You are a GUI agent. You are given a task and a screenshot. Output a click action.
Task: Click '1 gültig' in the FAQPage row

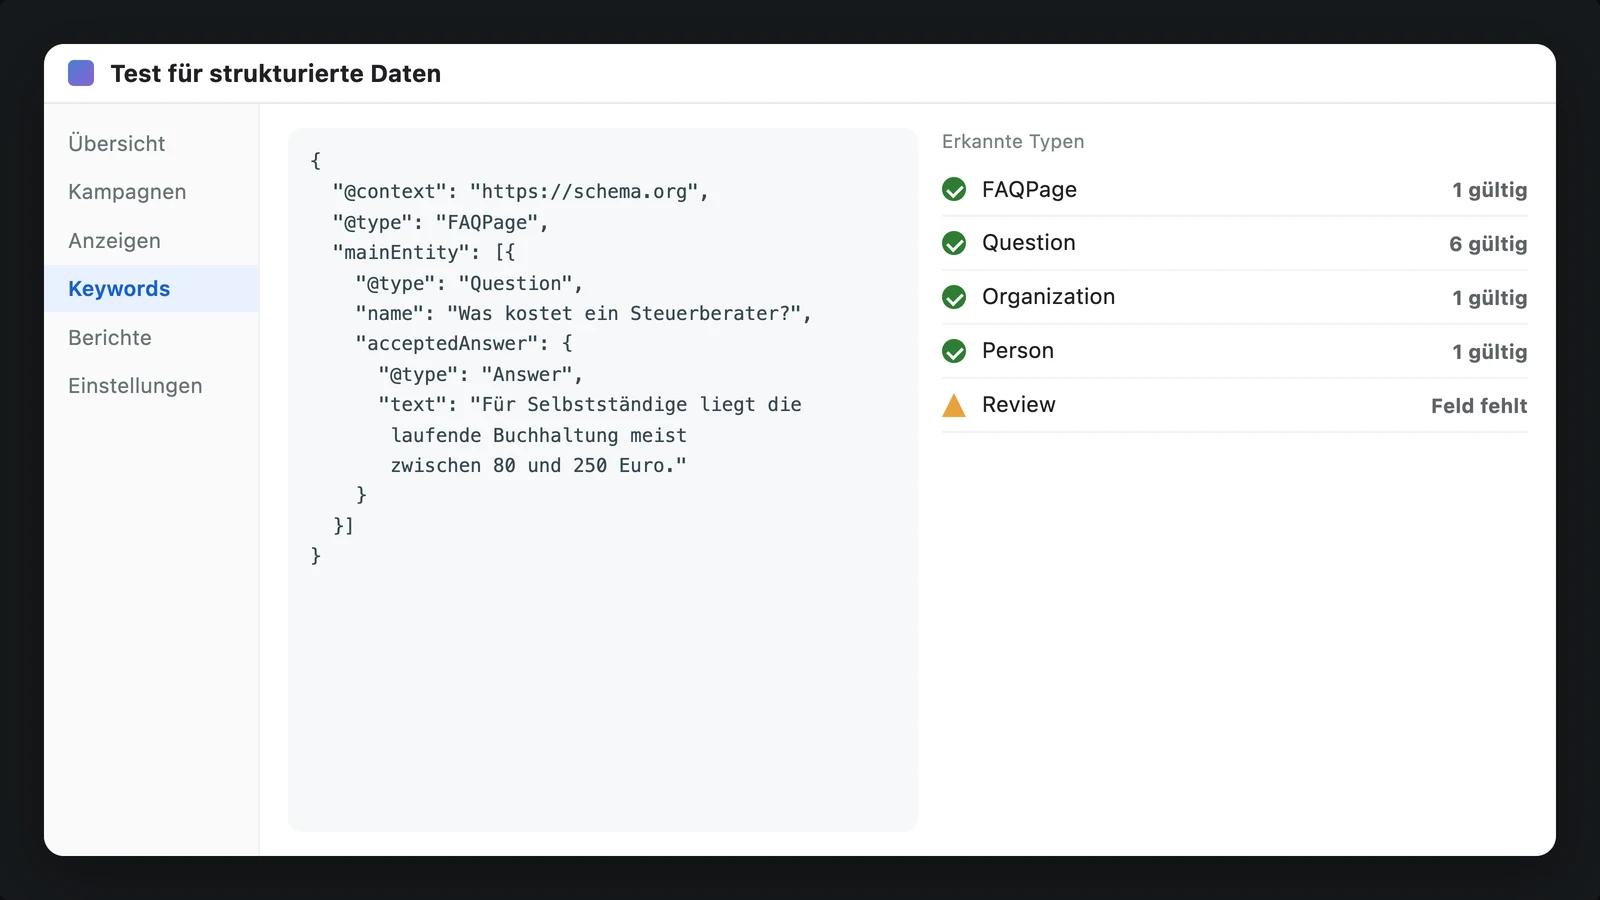[1490, 190]
